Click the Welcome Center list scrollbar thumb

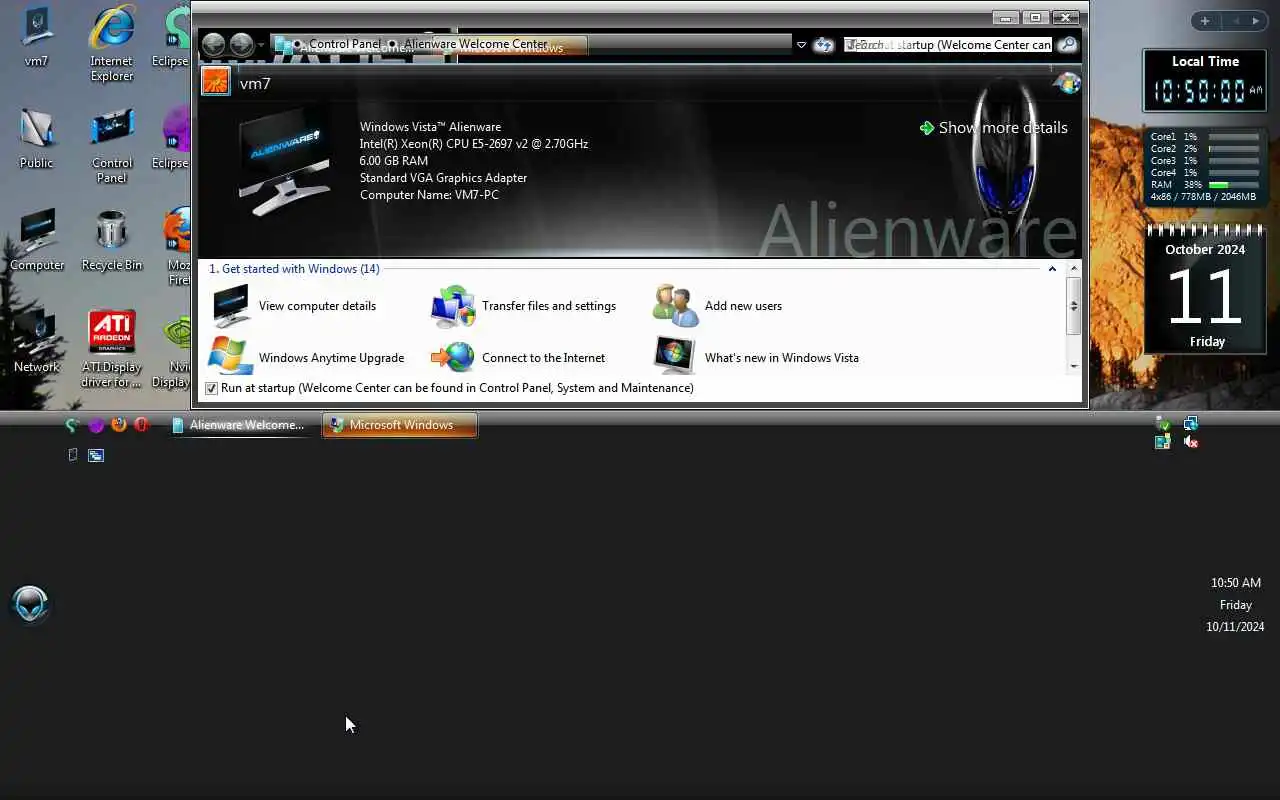click(1074, 306)
